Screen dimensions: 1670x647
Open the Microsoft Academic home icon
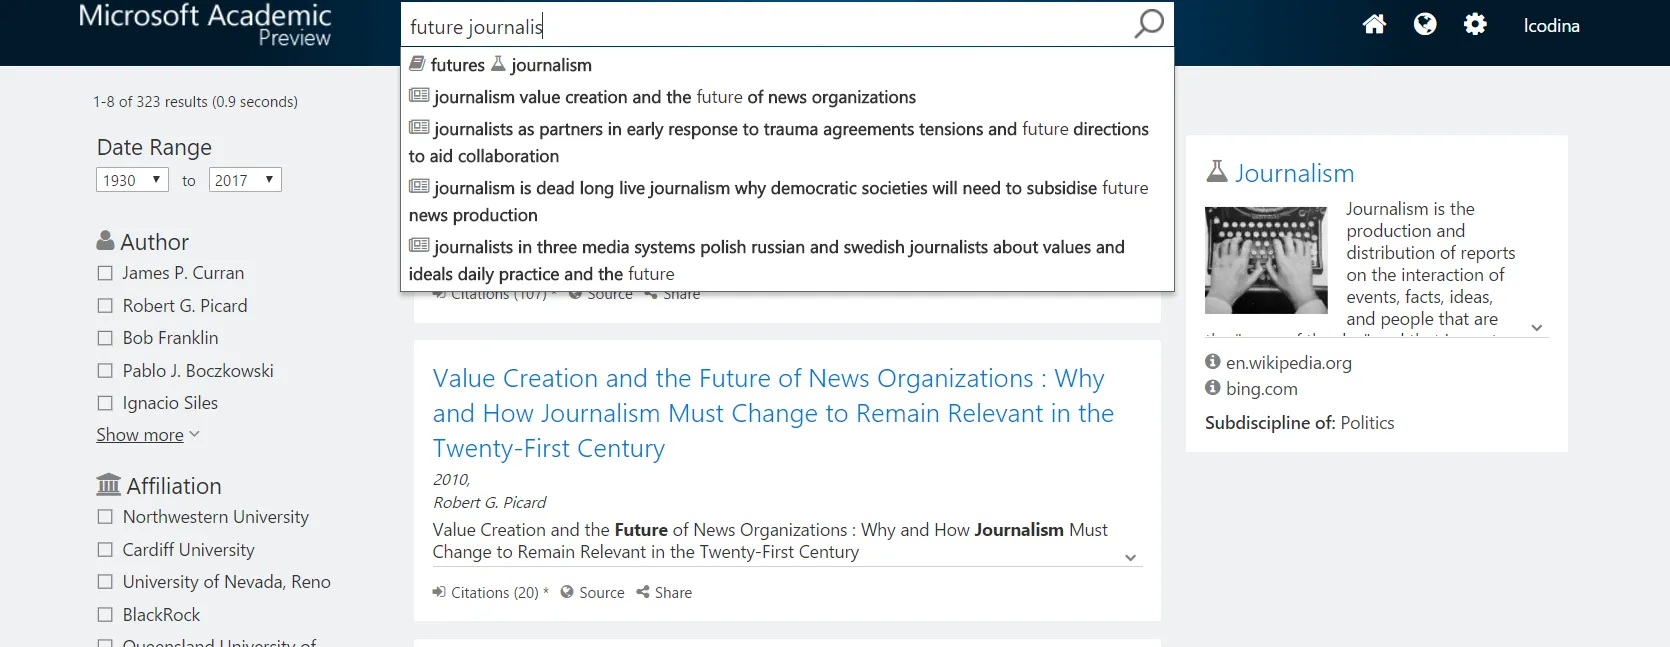1374,24
